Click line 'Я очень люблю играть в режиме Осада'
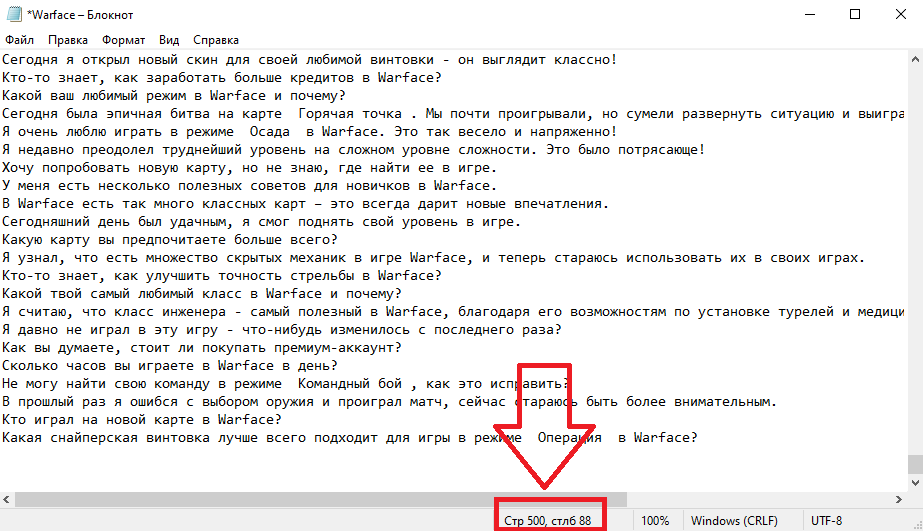The height and width of the screenshot is (531, 923). point(309,132)
